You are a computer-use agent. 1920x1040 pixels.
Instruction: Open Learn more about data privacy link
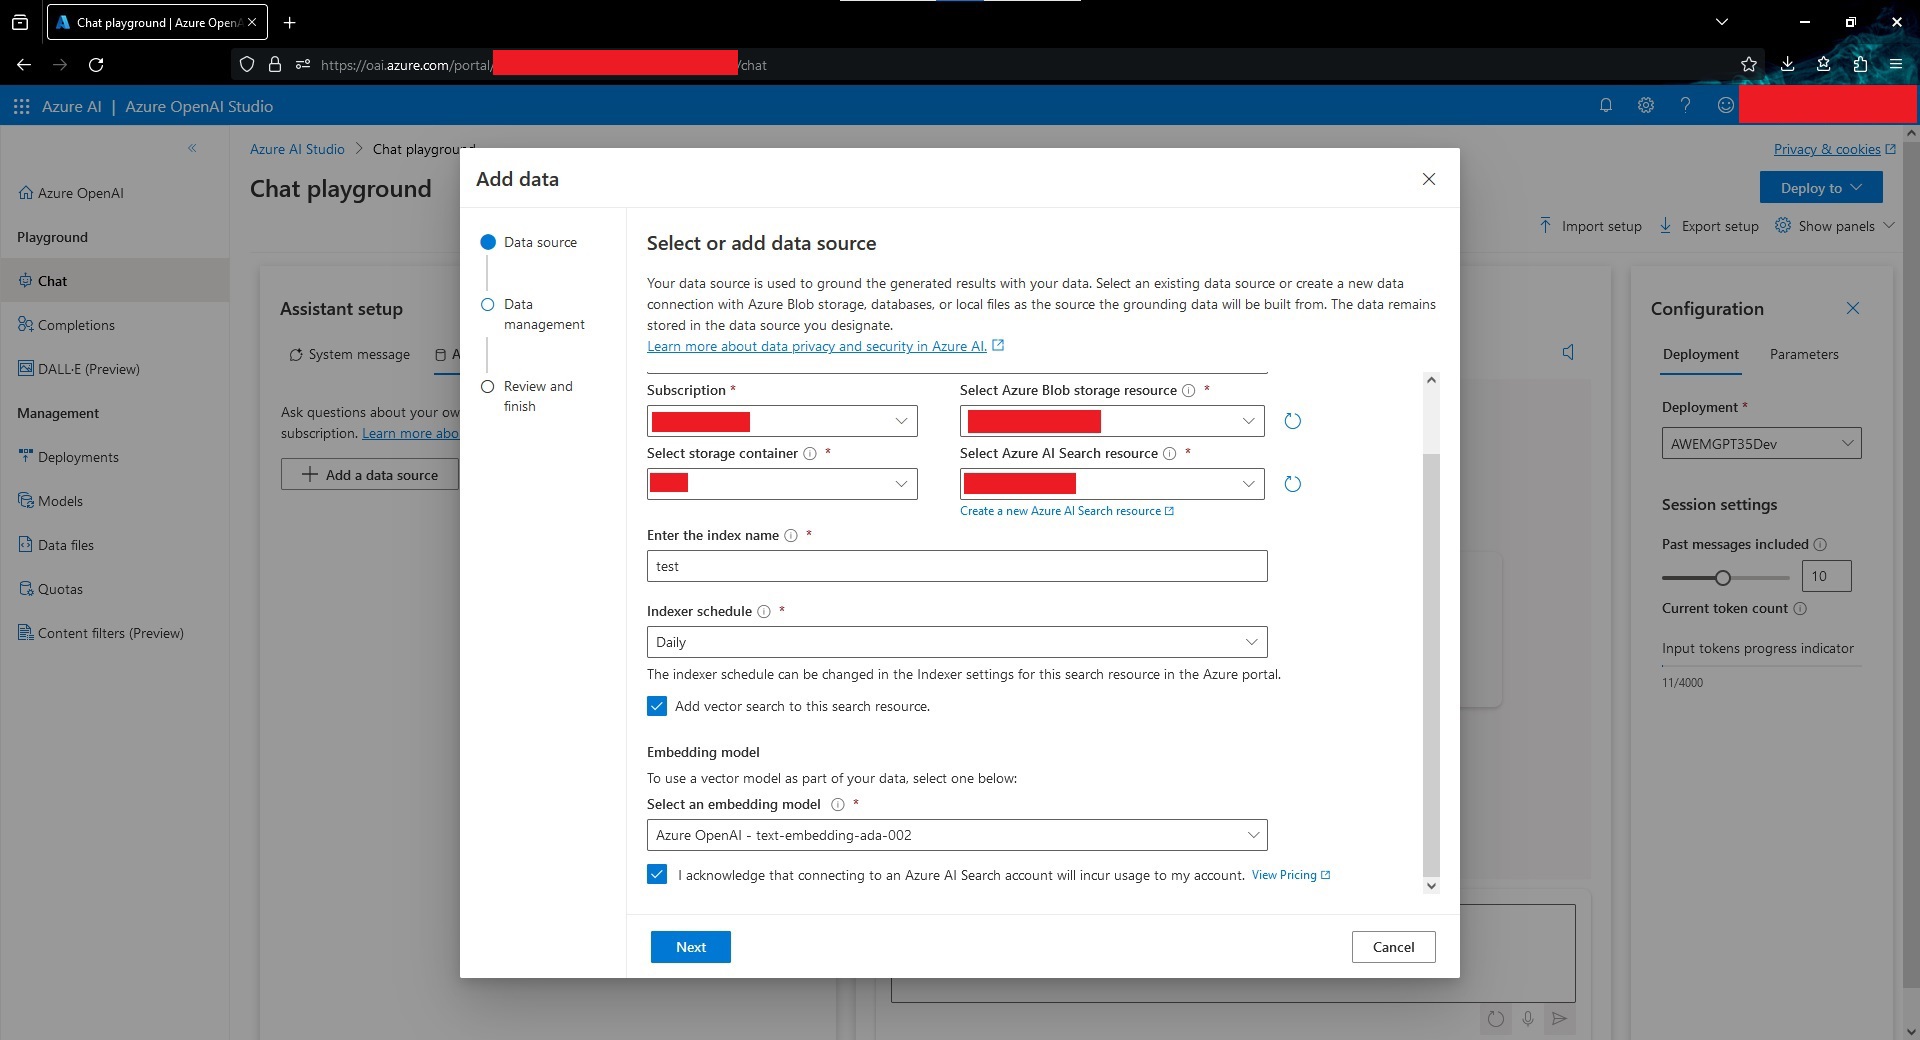click(x=825, y=346)
